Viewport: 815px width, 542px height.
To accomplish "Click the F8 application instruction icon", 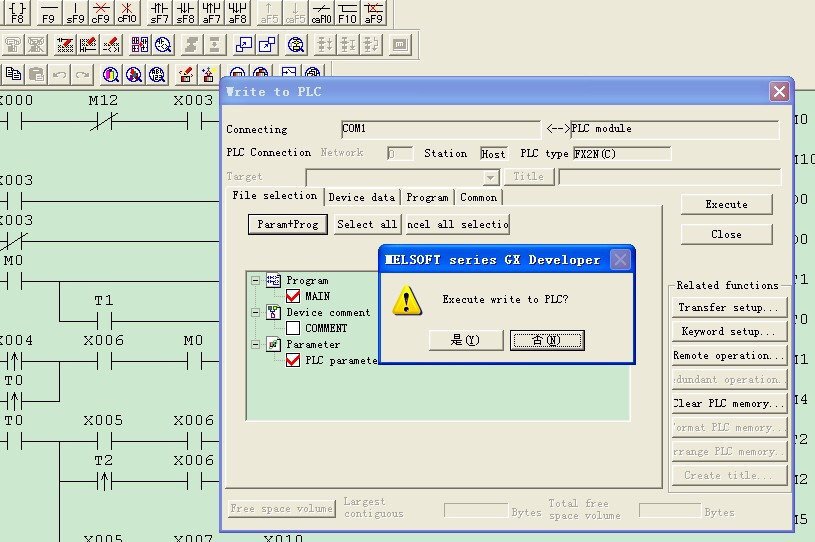I will 17,12.
